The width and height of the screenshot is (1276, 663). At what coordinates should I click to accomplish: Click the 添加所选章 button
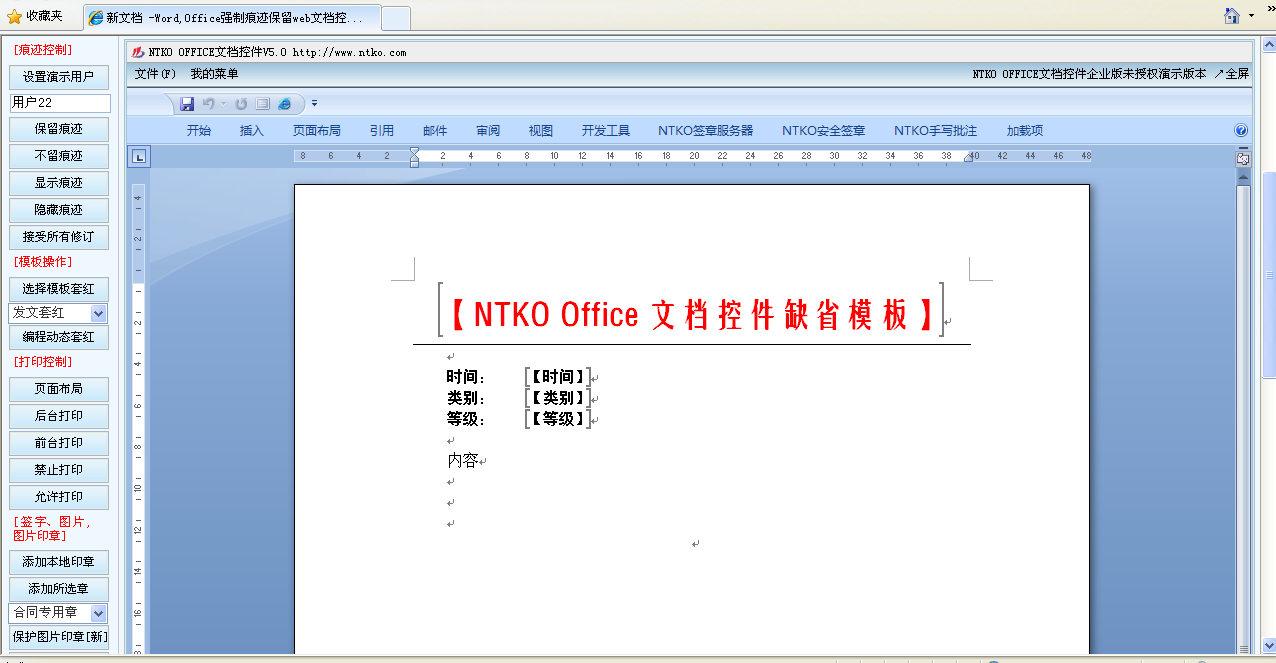click(59, 589)
